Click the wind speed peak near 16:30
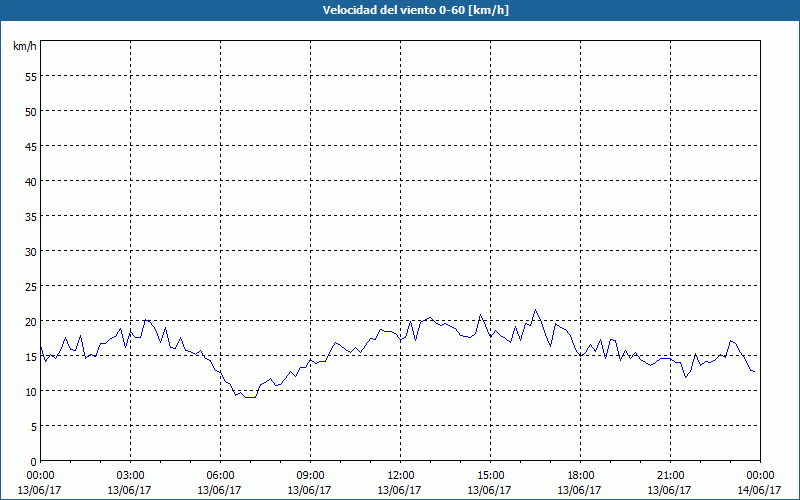The height and width of the screenshot is (500, 800). point(535,310)
